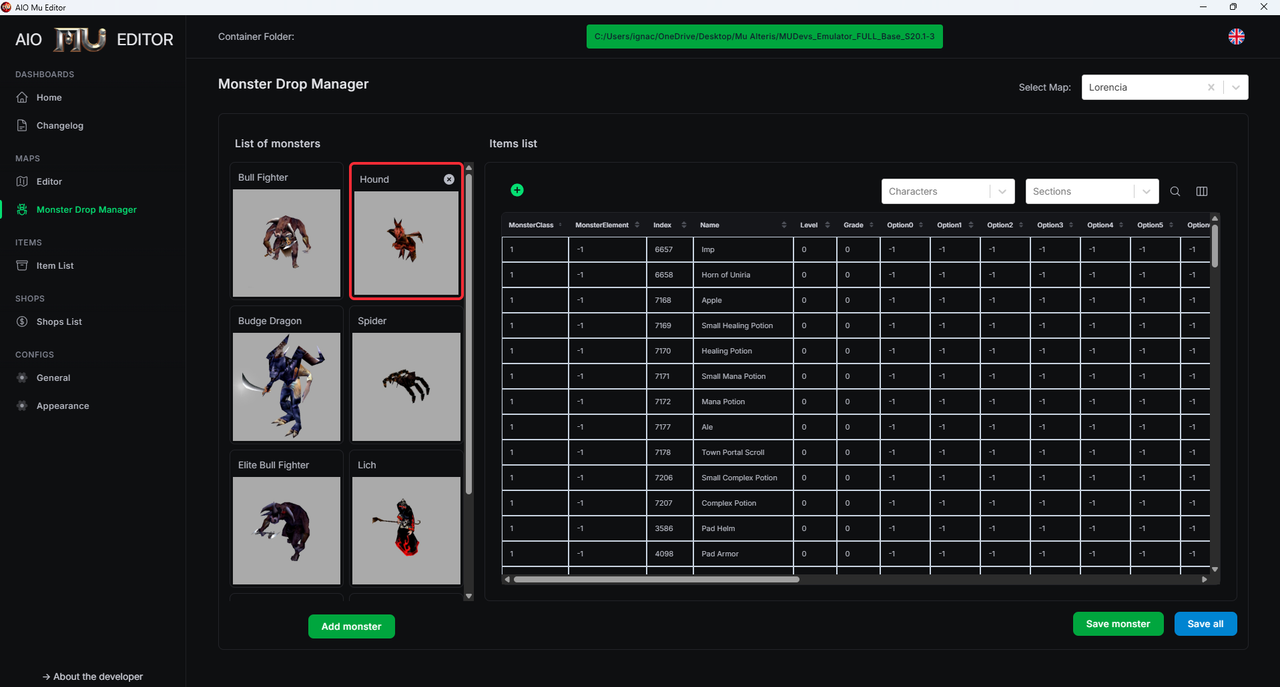Screen dimensions: 1280x687
Task: Click the Imp name cell
Action: 744,249
